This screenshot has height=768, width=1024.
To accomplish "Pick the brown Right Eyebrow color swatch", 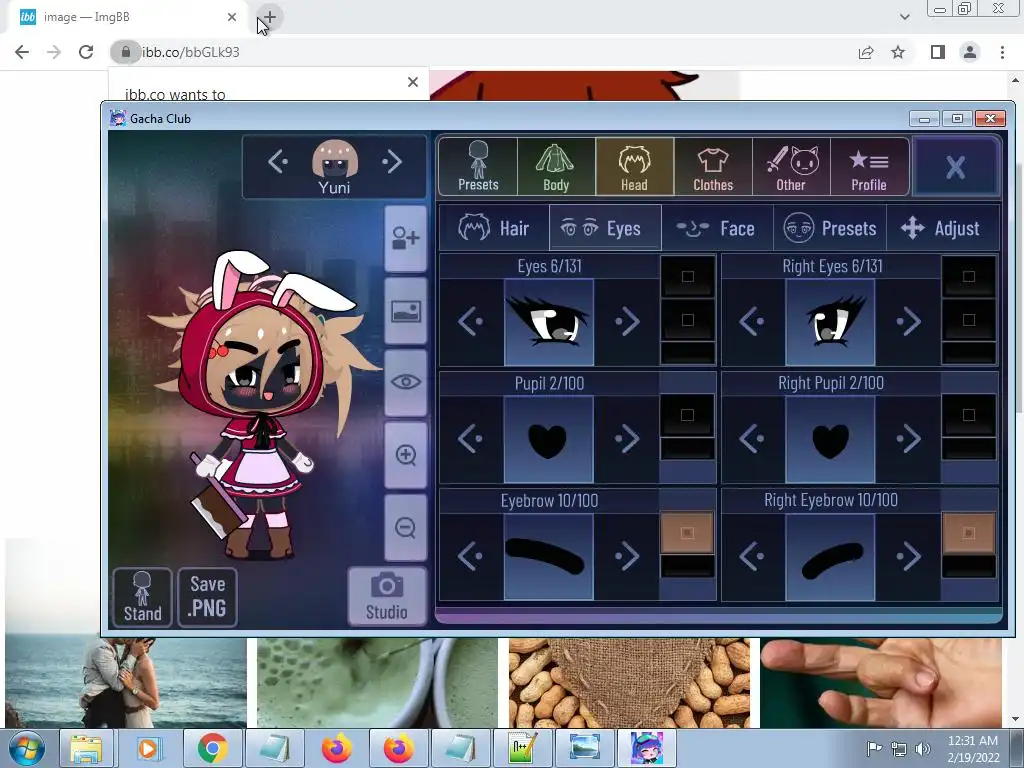I will (969, 533).
